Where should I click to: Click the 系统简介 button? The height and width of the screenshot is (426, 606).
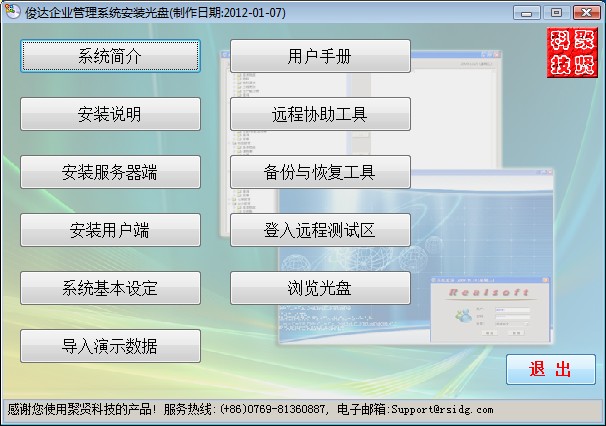pyautogui.click(x=110, y=56)
